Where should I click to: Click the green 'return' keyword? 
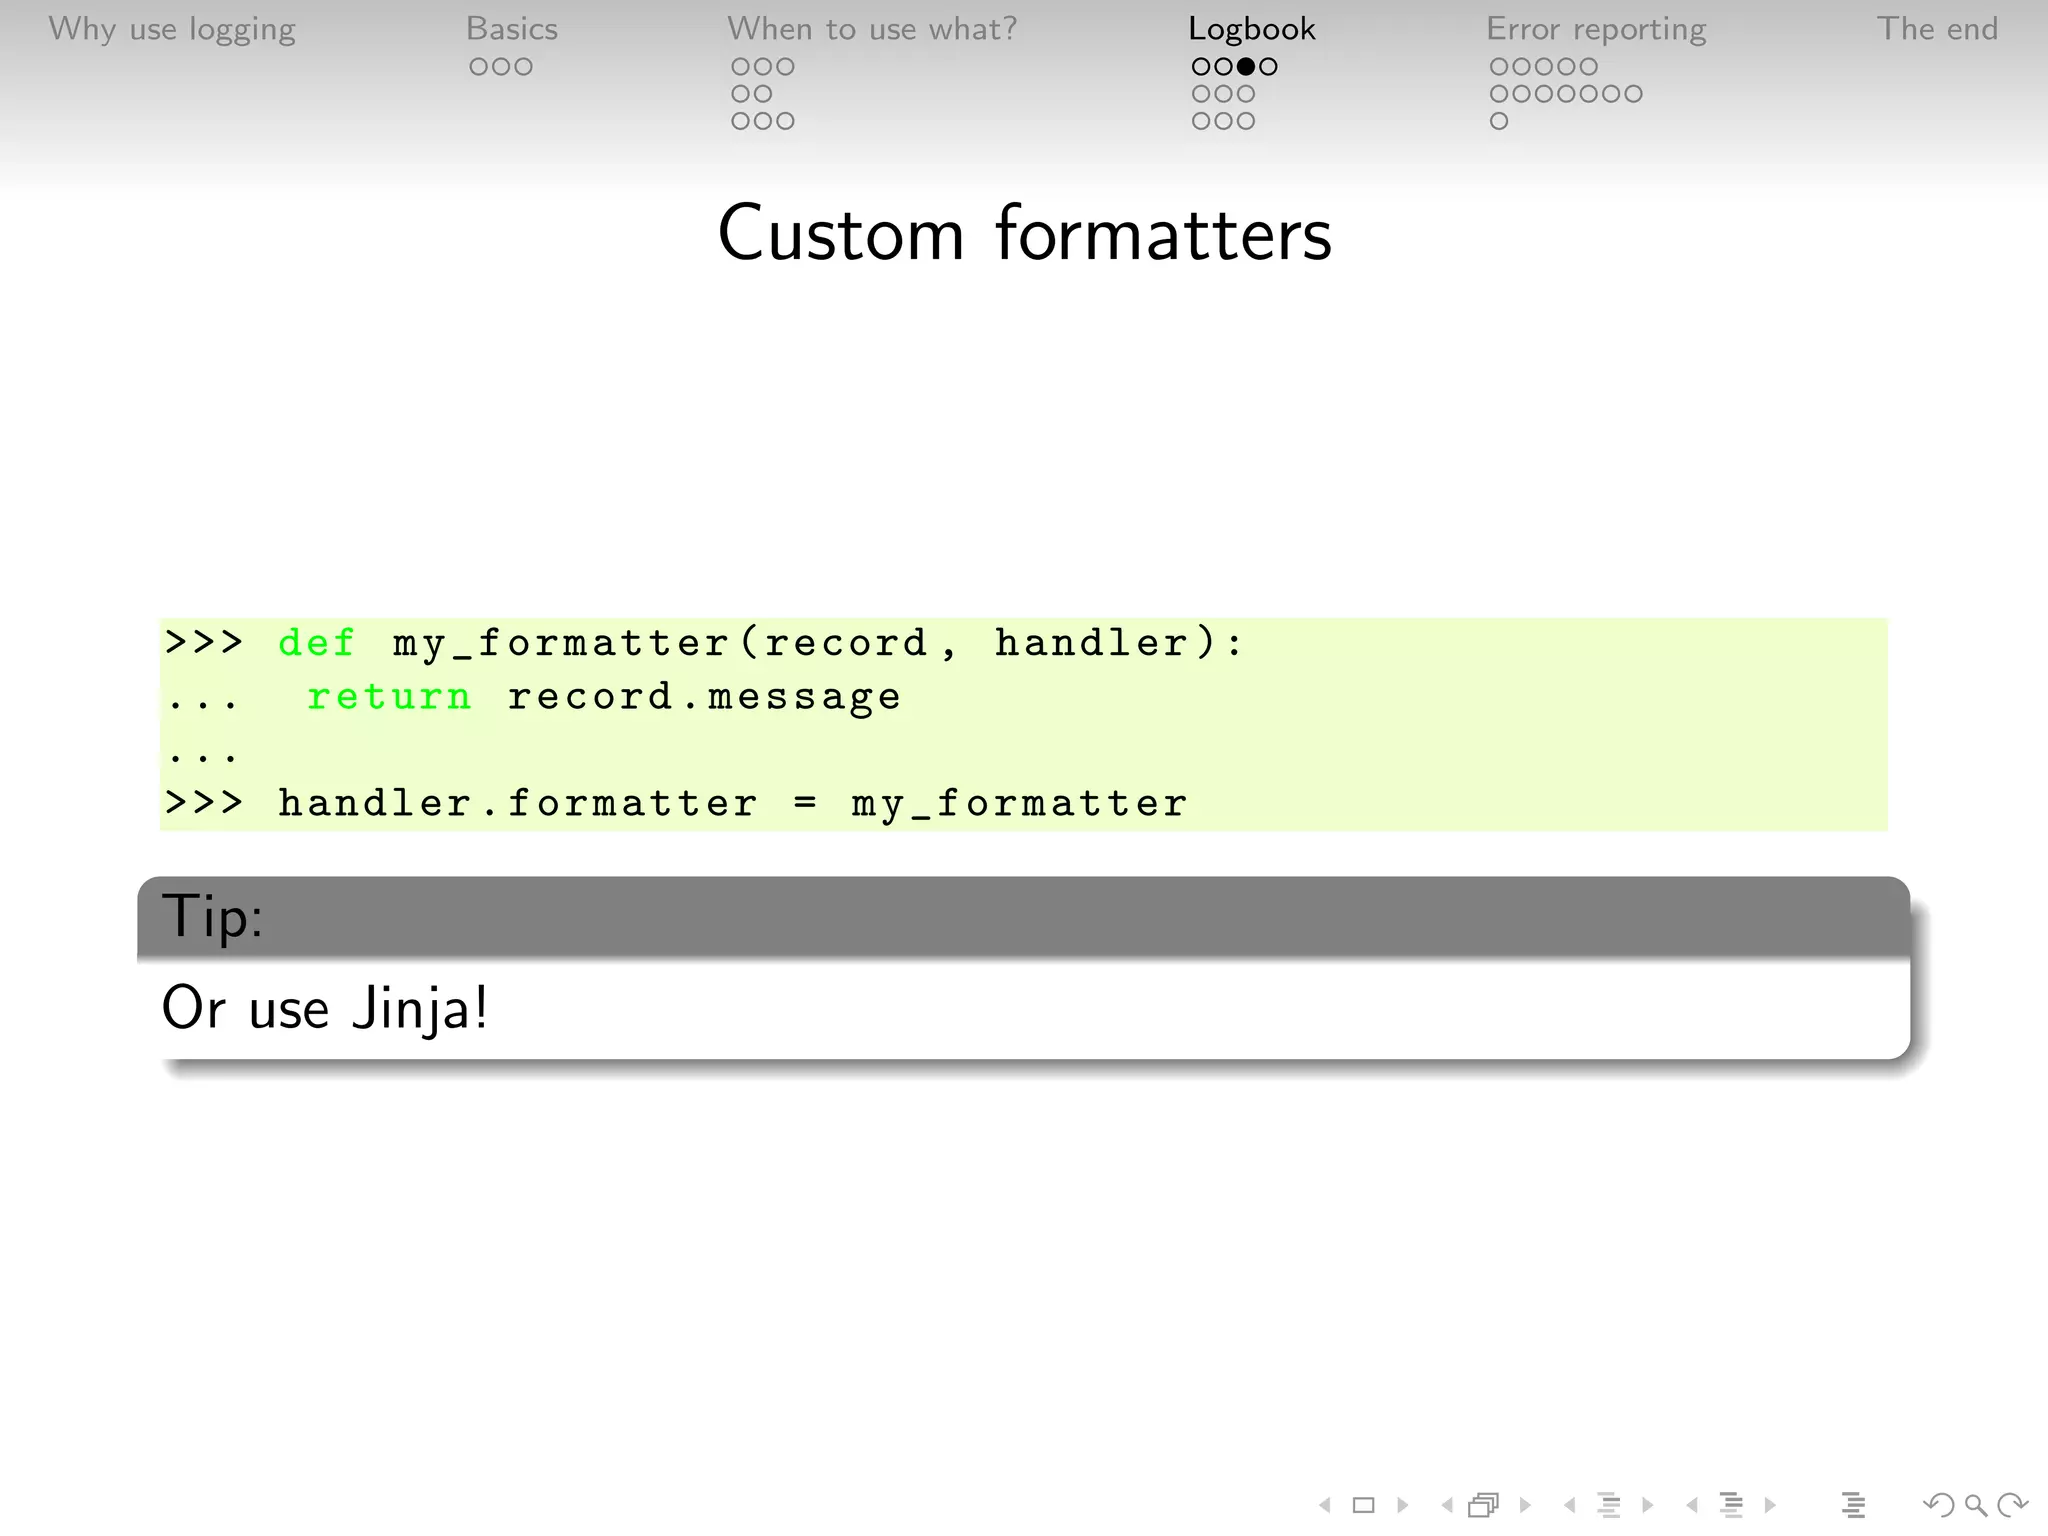(x=389, y=696)
